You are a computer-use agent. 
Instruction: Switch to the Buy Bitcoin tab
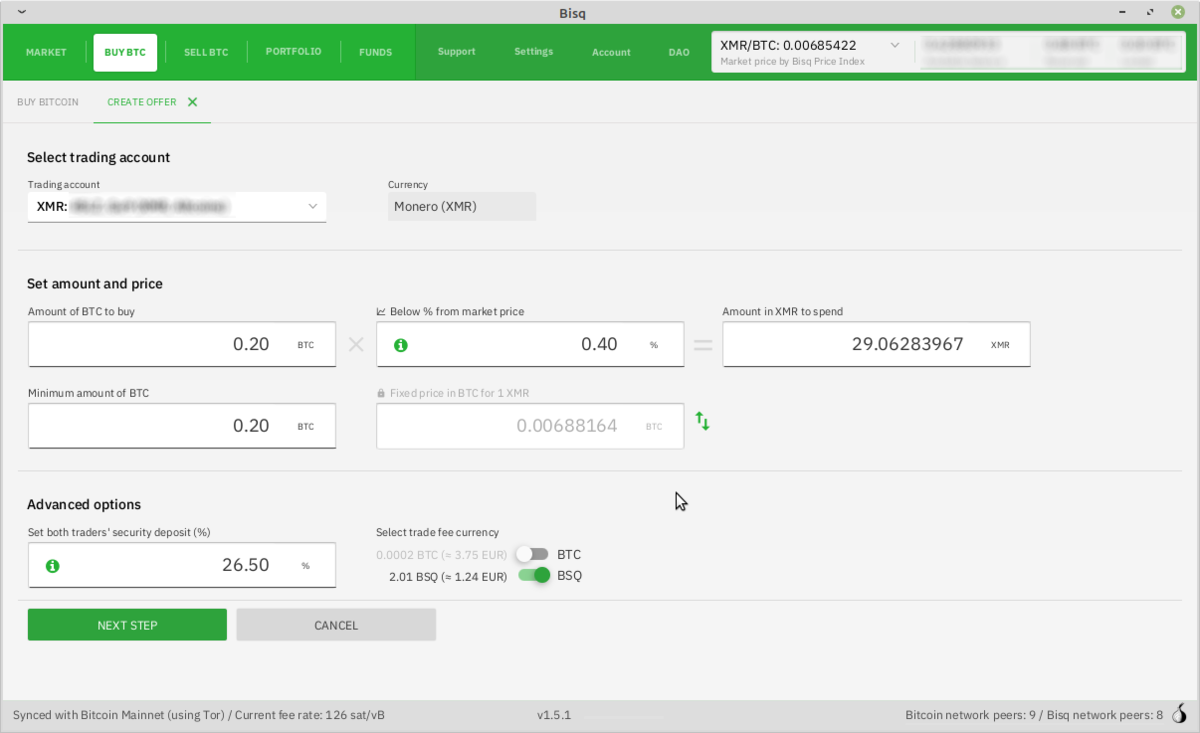click(48, 102)
